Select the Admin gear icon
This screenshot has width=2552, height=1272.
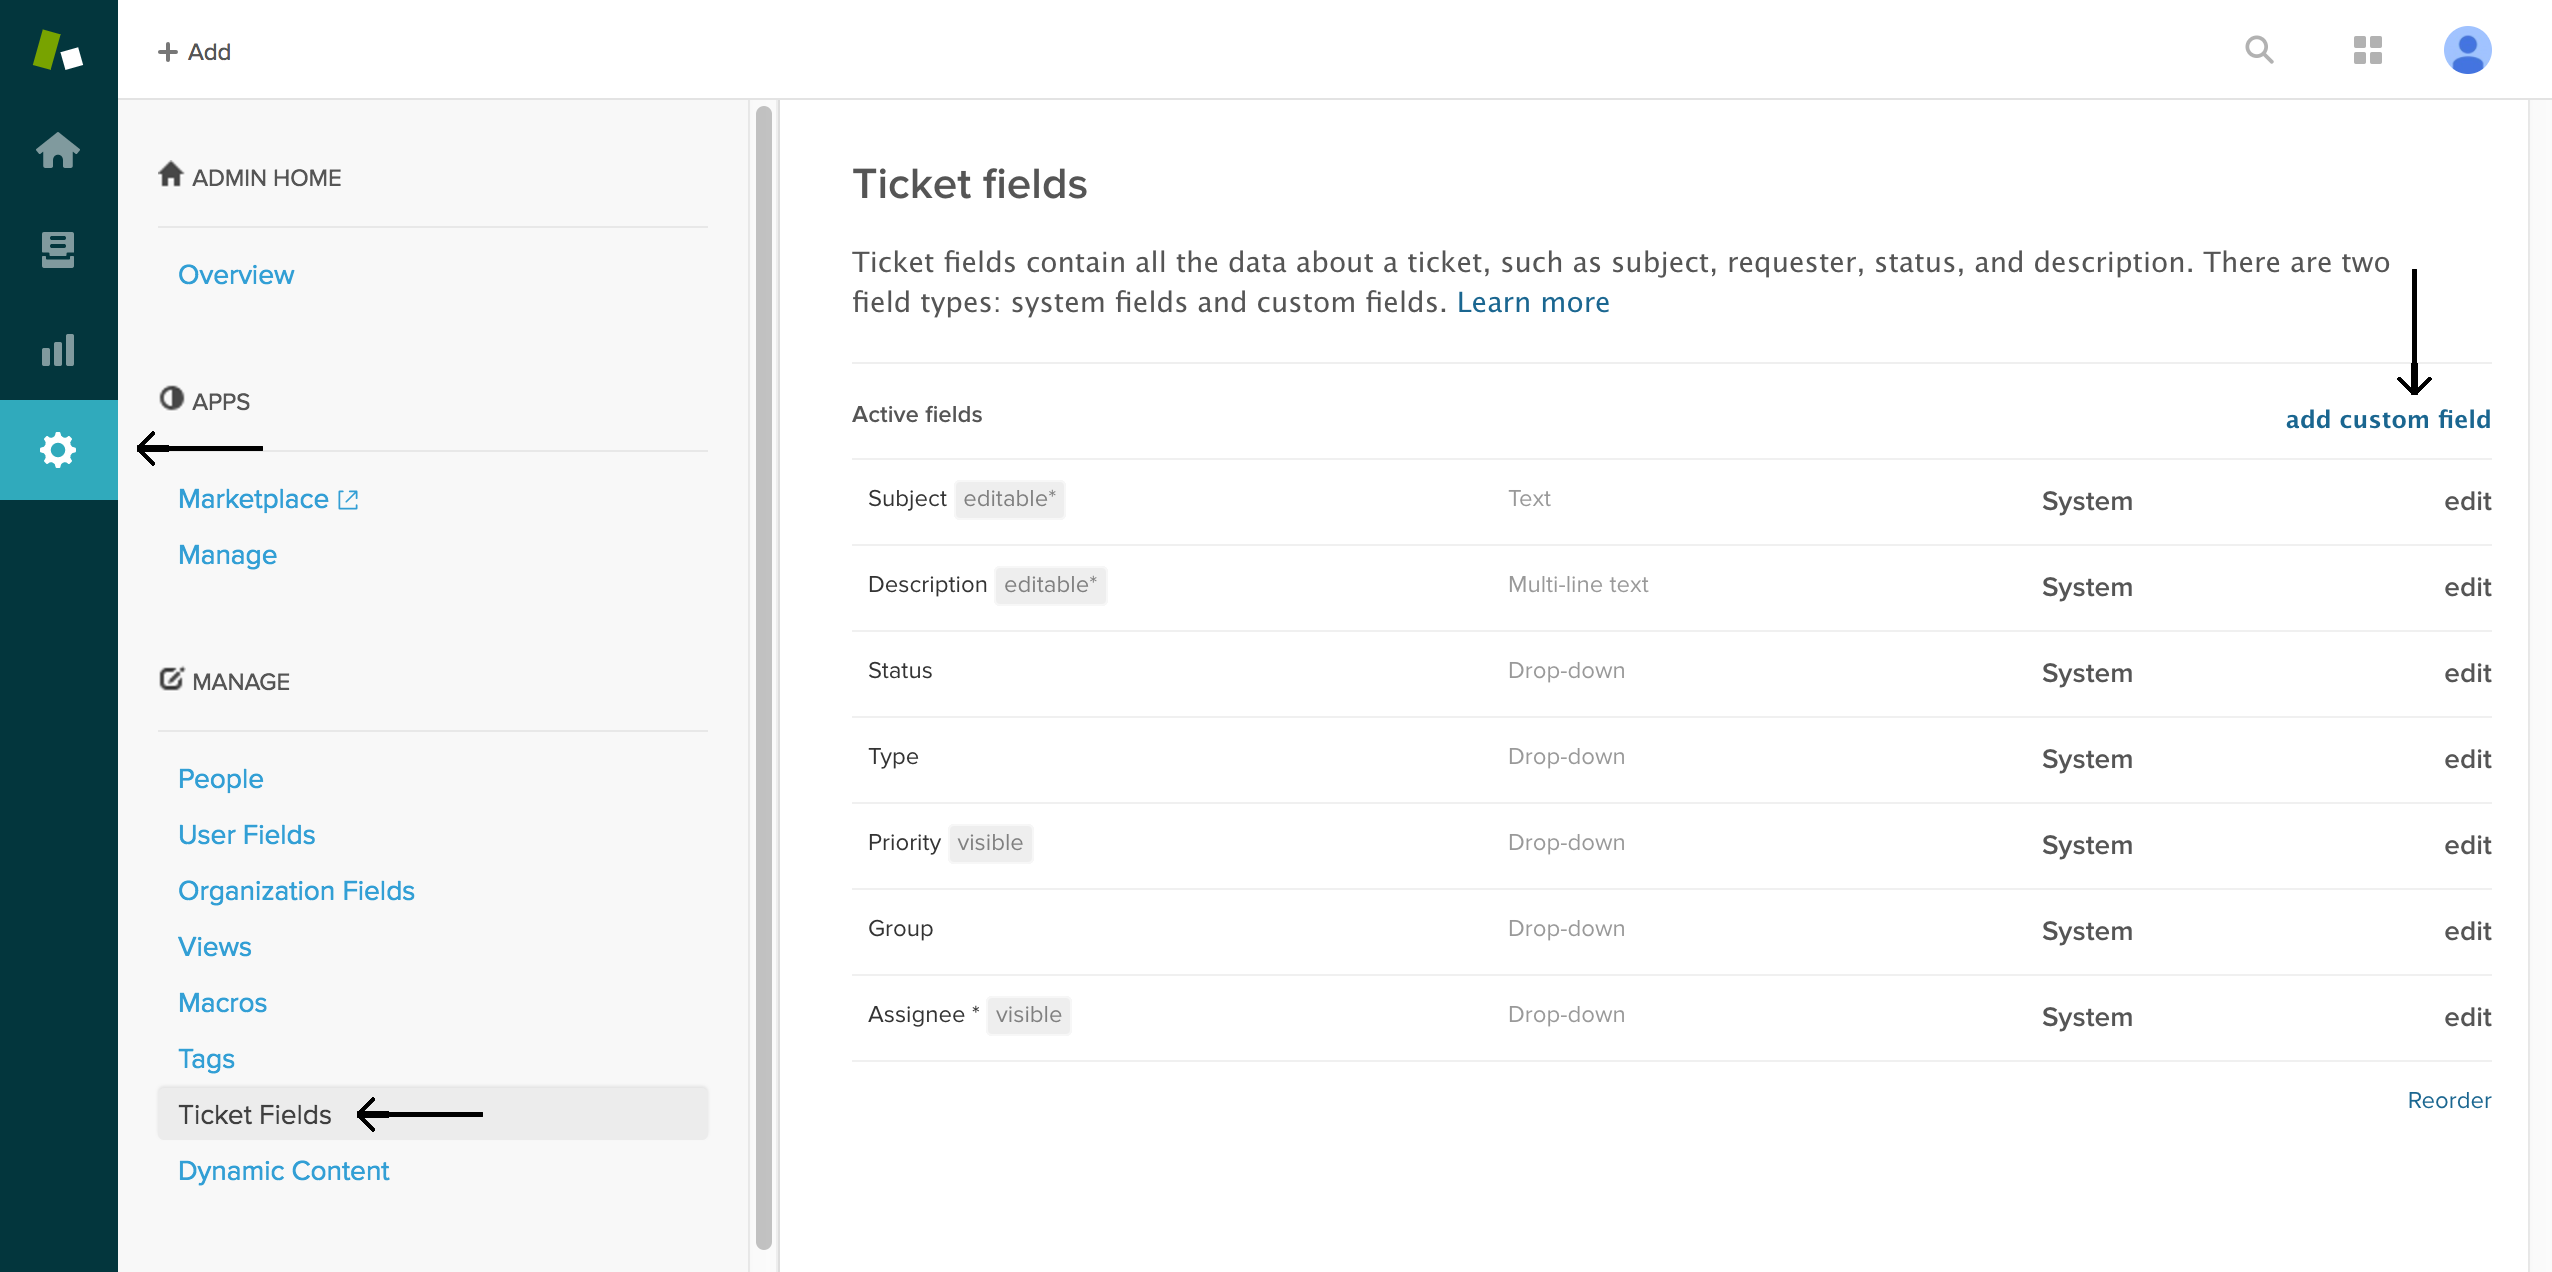pos(57,450)
